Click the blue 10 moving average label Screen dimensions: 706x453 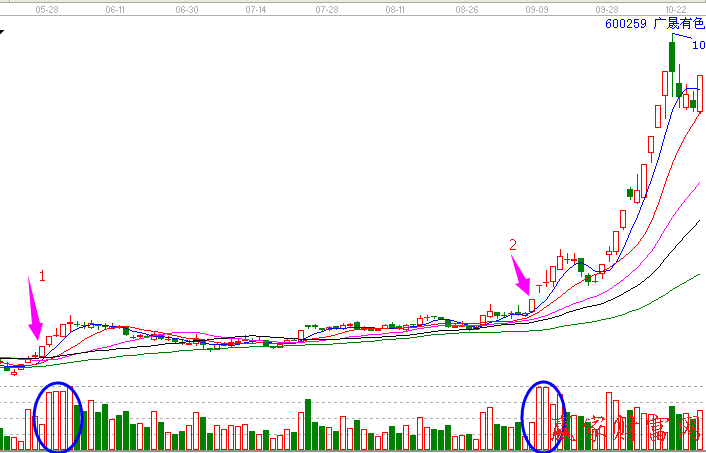tap(698, 45)
